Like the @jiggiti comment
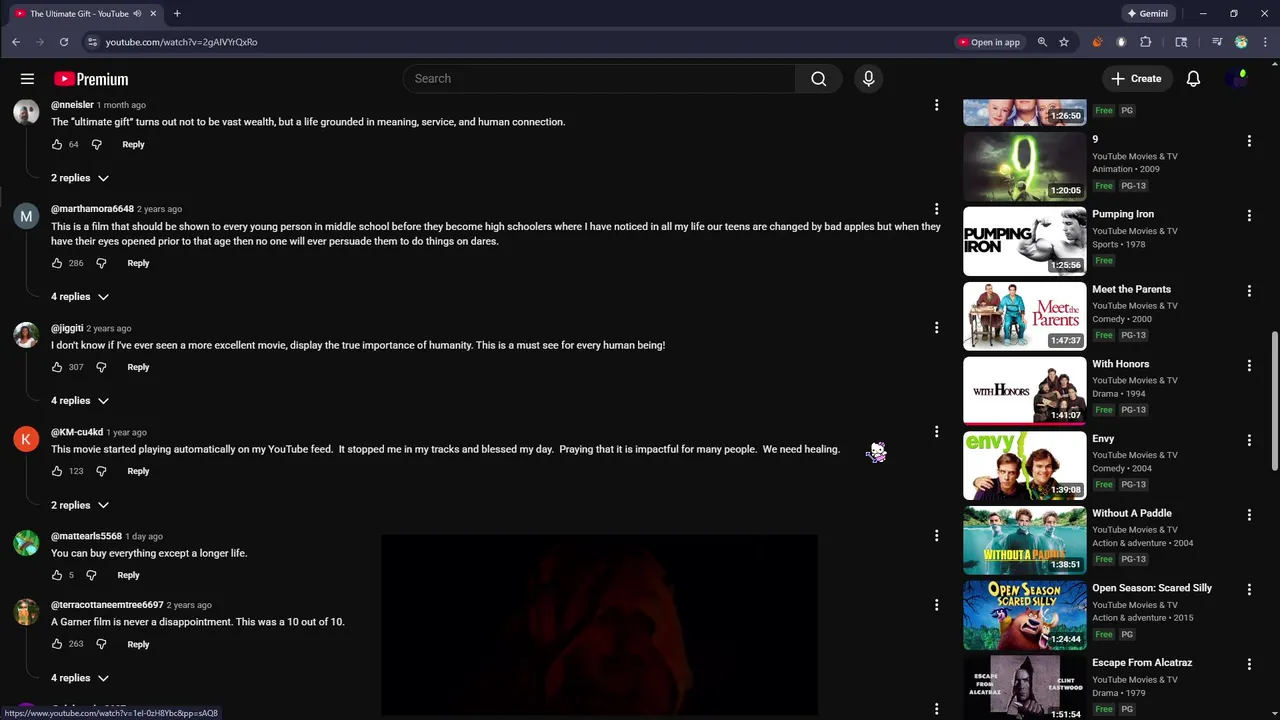This screenshot has width=1280, height=720. 57,367
